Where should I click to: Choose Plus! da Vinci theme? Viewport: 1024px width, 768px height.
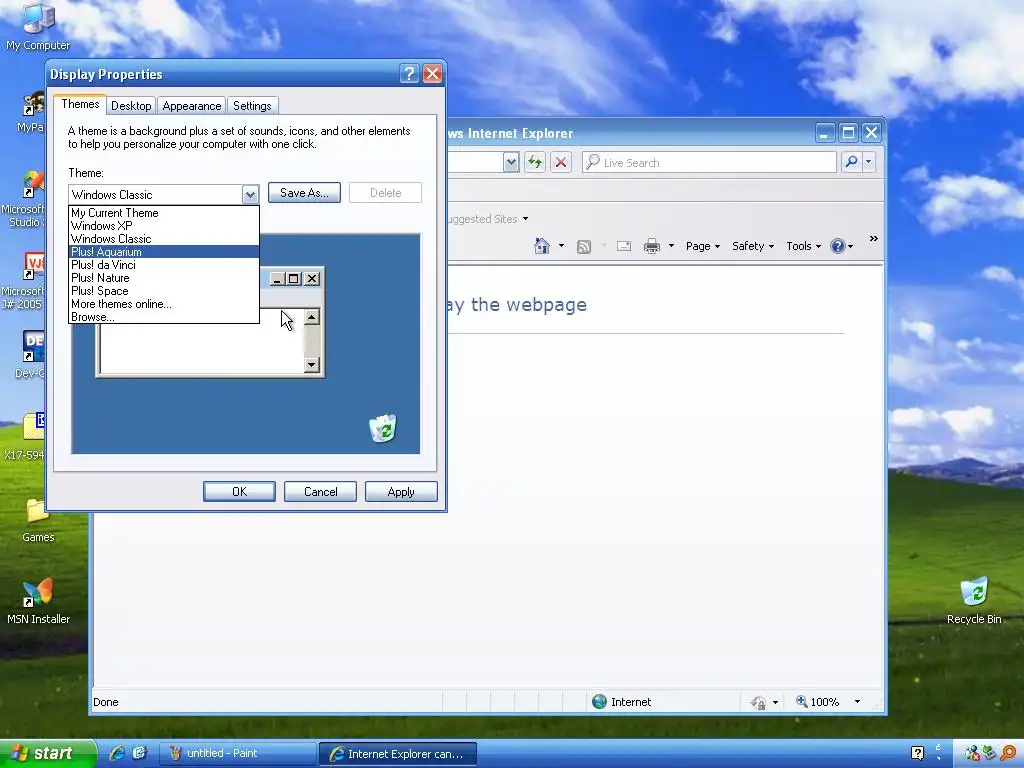point(164,265)
